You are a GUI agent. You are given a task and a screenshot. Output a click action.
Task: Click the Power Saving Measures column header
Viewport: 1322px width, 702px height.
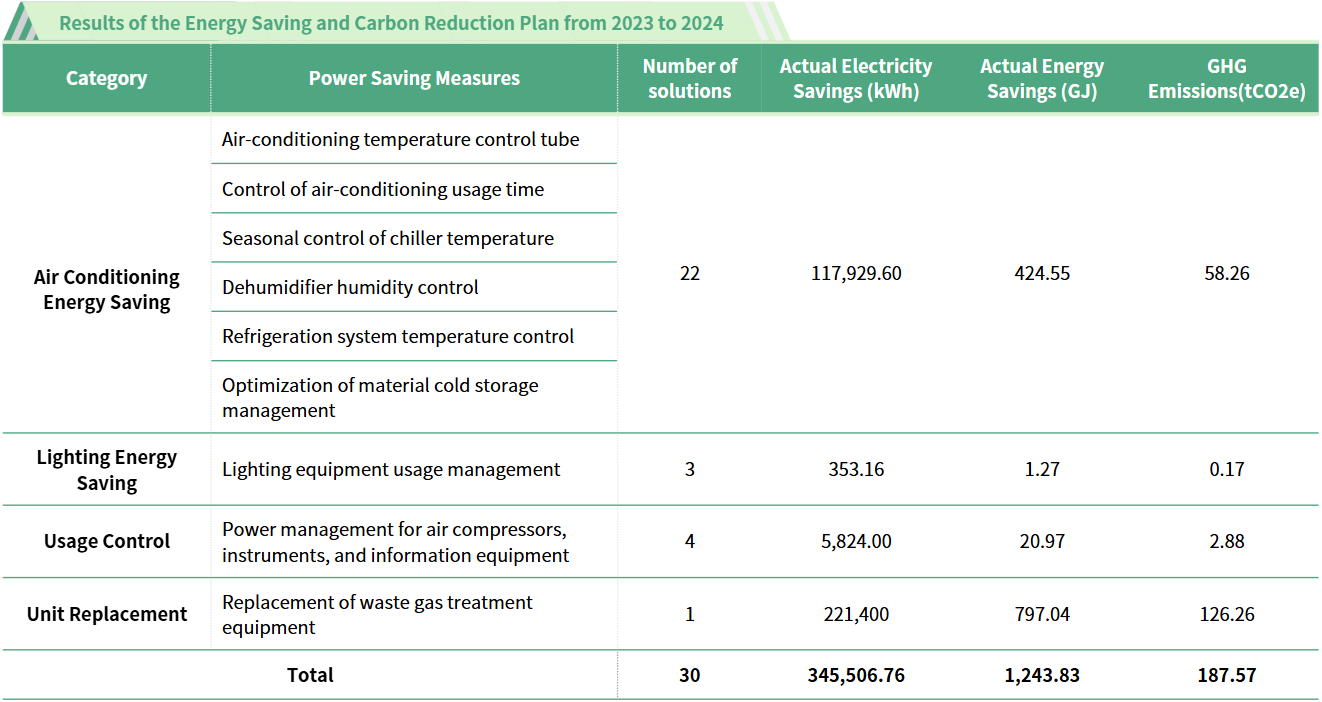pyautogui.click(x=414, y=78)
